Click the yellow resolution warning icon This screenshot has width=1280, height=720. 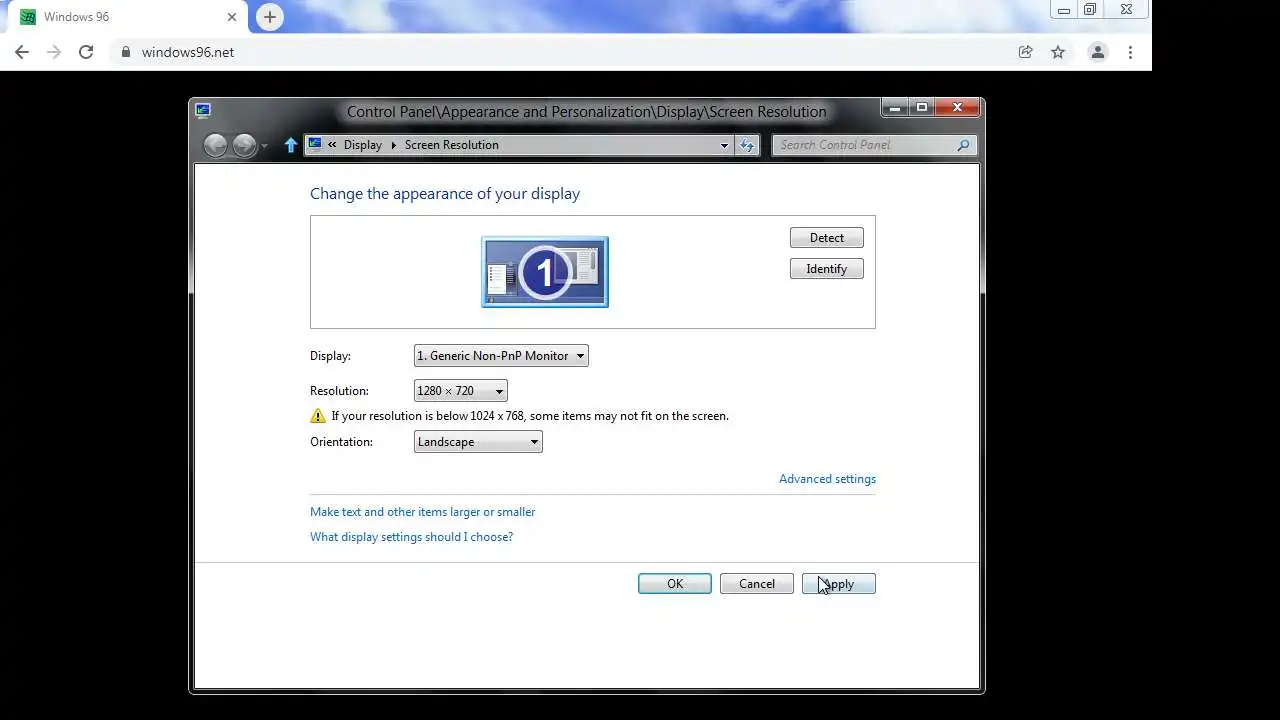318,416
